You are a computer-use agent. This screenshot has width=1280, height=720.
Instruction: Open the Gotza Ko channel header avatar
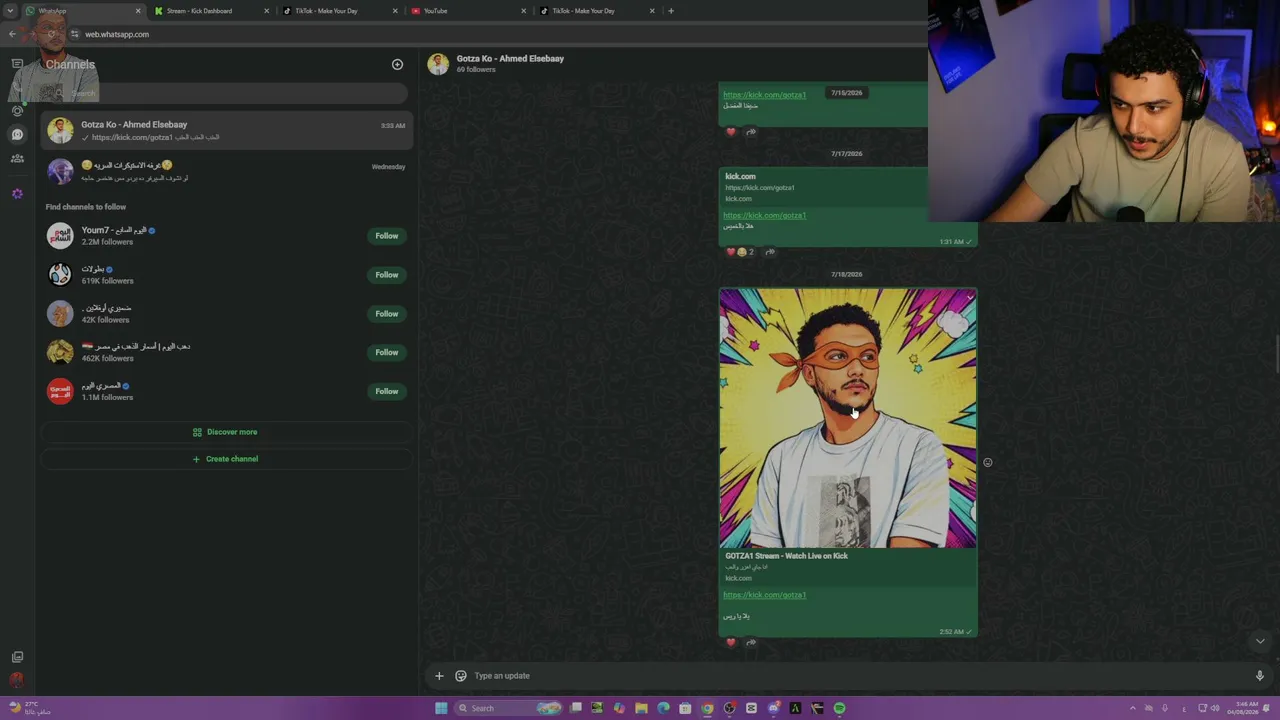[438, 64]
